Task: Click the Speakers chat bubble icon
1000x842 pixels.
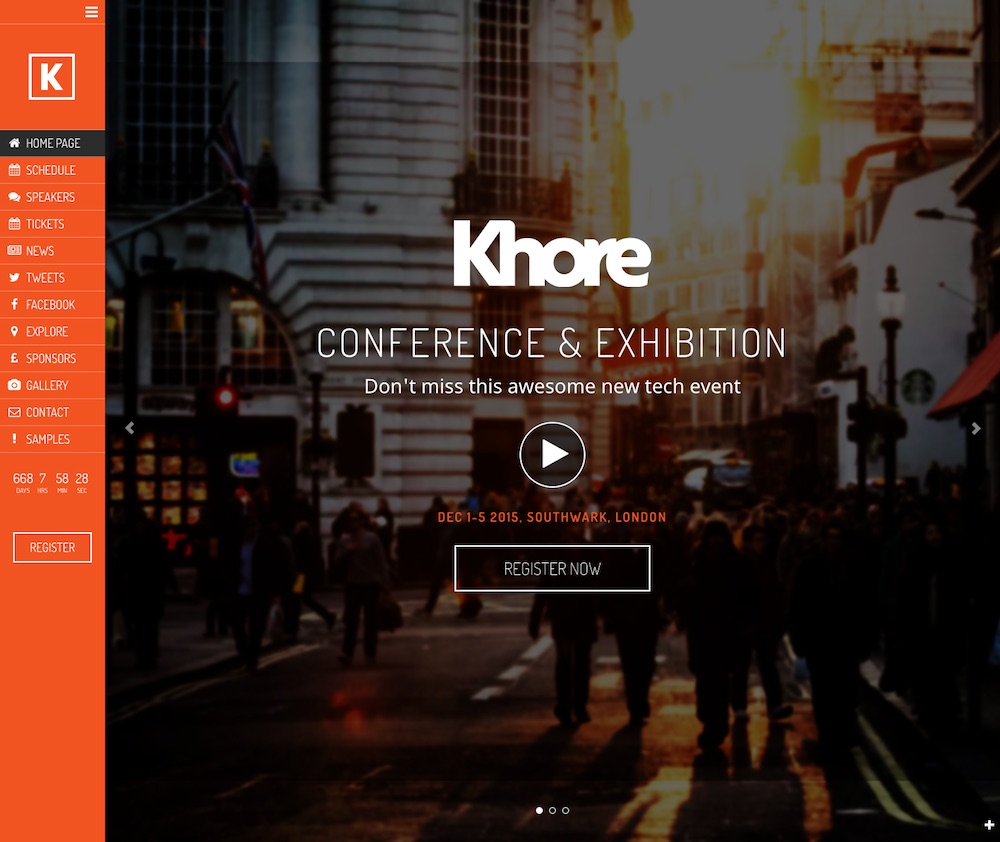Action: coord(14,197)
